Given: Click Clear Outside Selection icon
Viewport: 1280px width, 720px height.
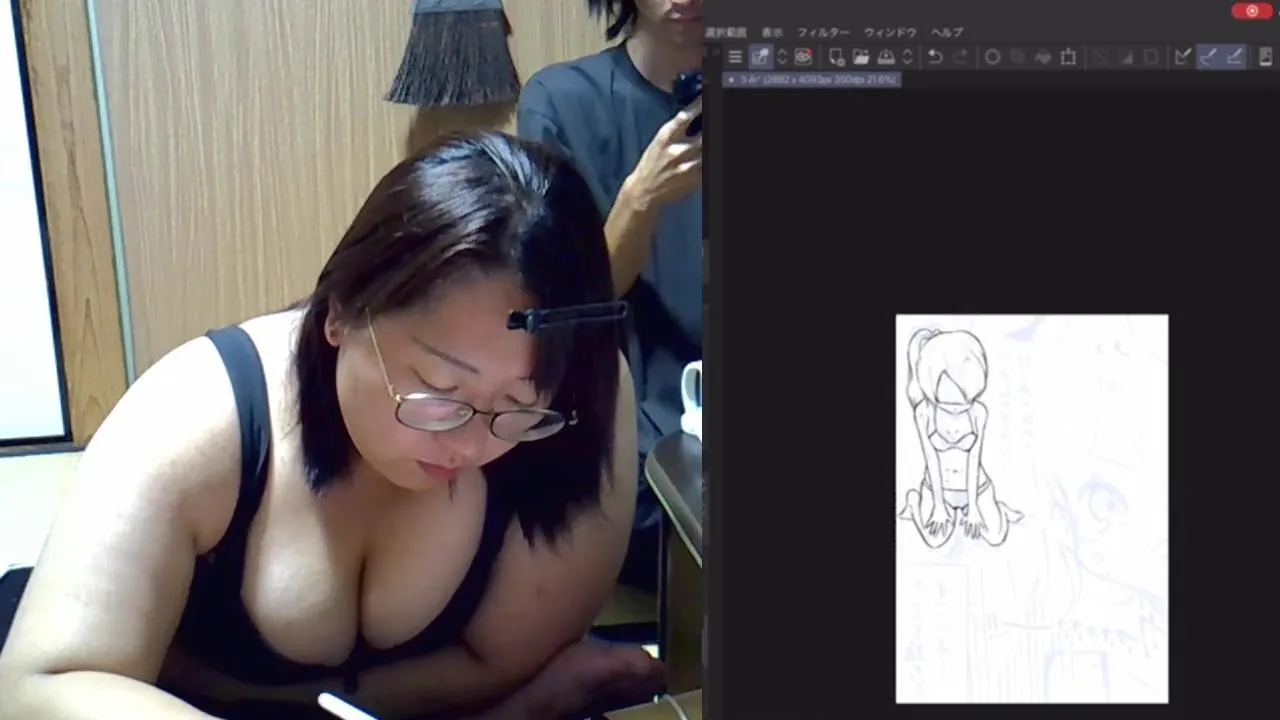Looking at the screenshot, I should pos(1018,57).
